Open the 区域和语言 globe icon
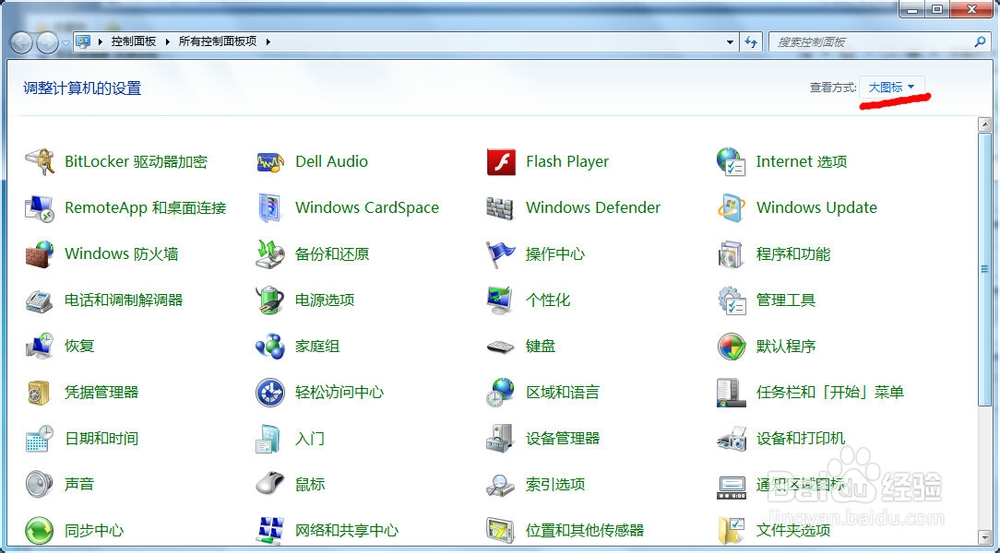This screenshot has width=1000, height=553. (x=501, y=392)
